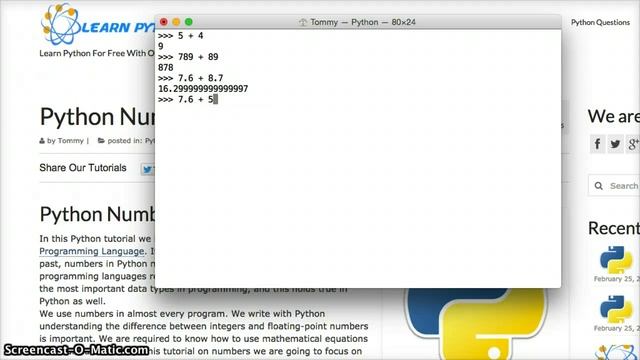Minimize the Terminal window with yellow button
The image size is (640, 360).
[x=176, y=22]
